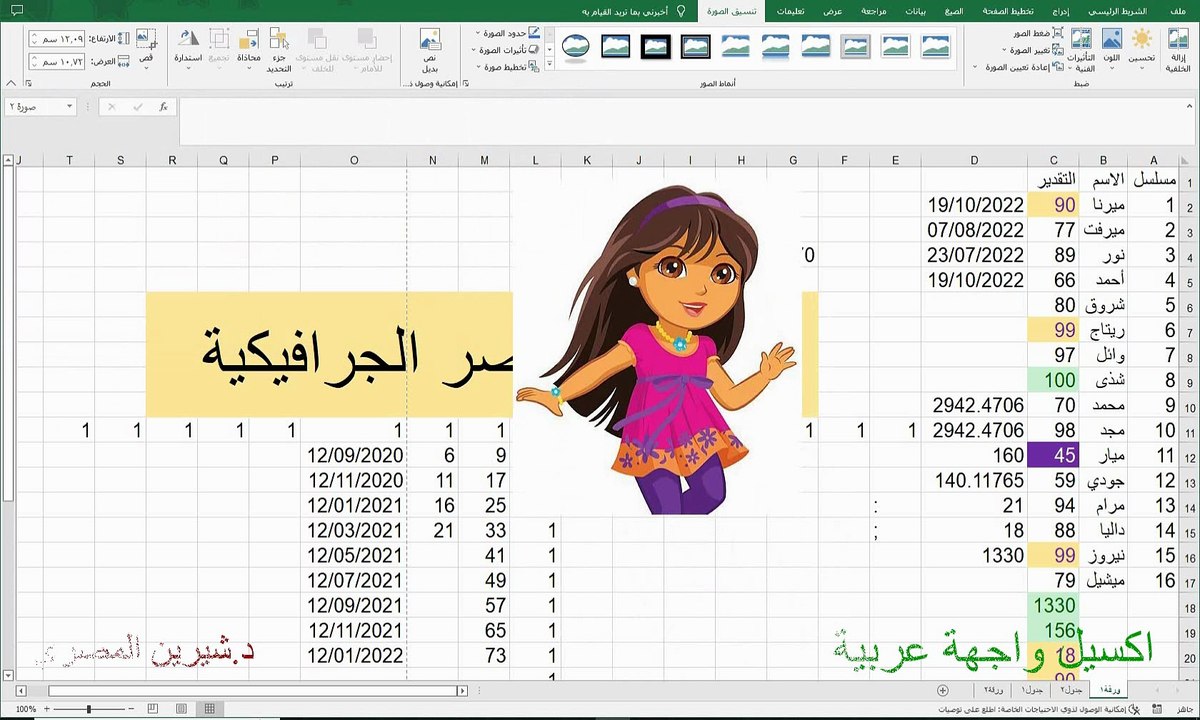Expand the Crop (قص) dropdown arrow
The image size is (1200, 720).
[x=146, y=69]
